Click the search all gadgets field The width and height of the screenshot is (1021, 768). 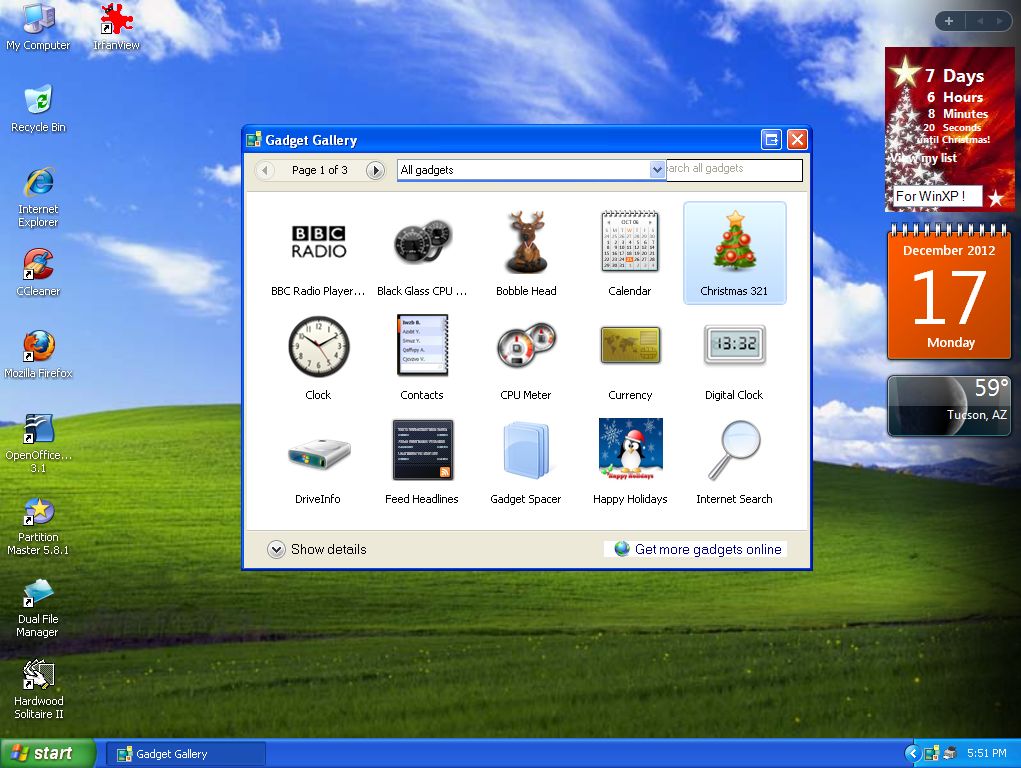click(x=734, y=169)
